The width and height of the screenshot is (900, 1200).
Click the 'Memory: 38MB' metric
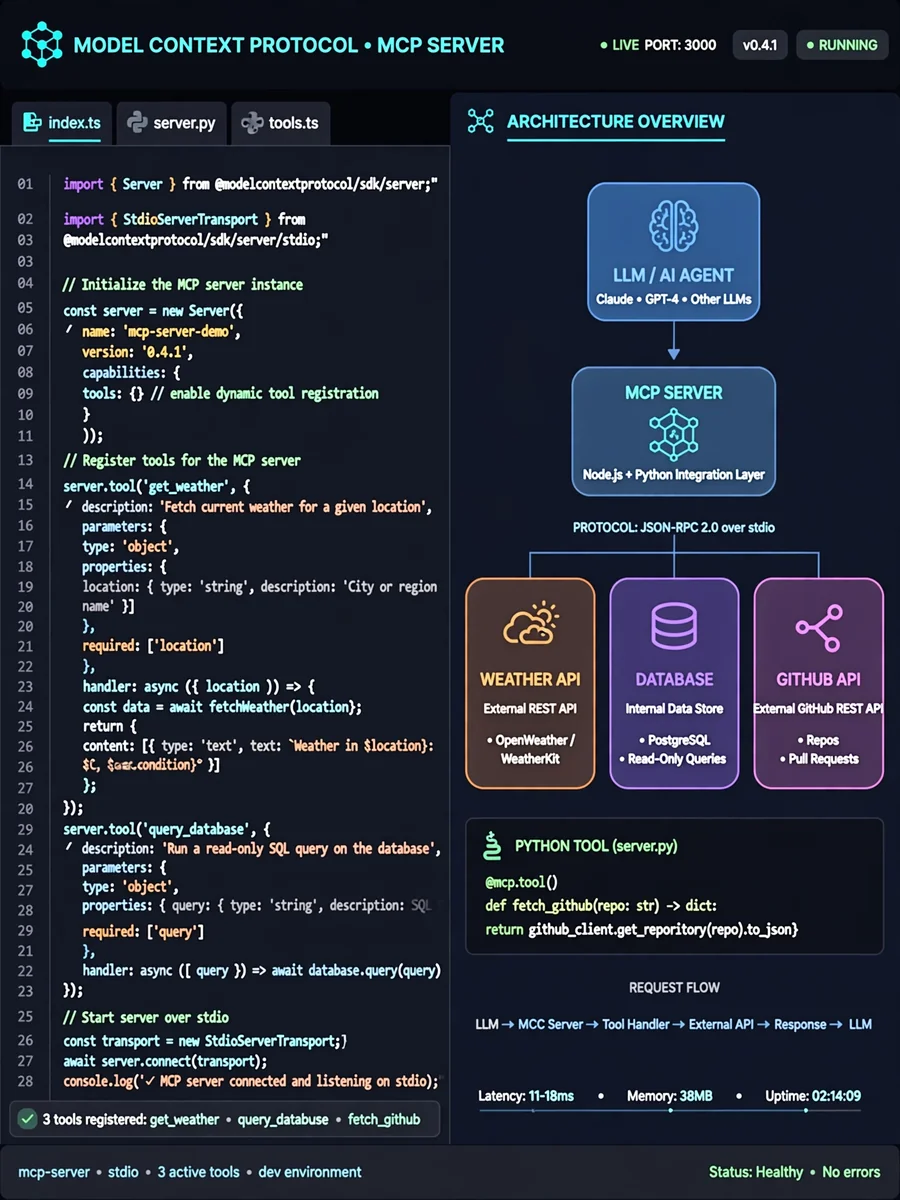pyautogui.click(x=670, y=1096)
